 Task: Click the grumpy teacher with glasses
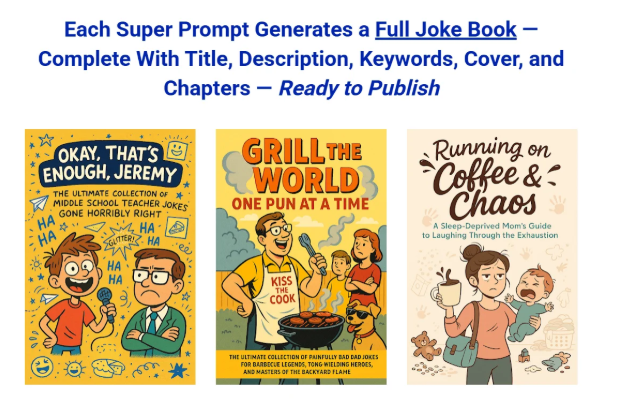tap(156, 302)
